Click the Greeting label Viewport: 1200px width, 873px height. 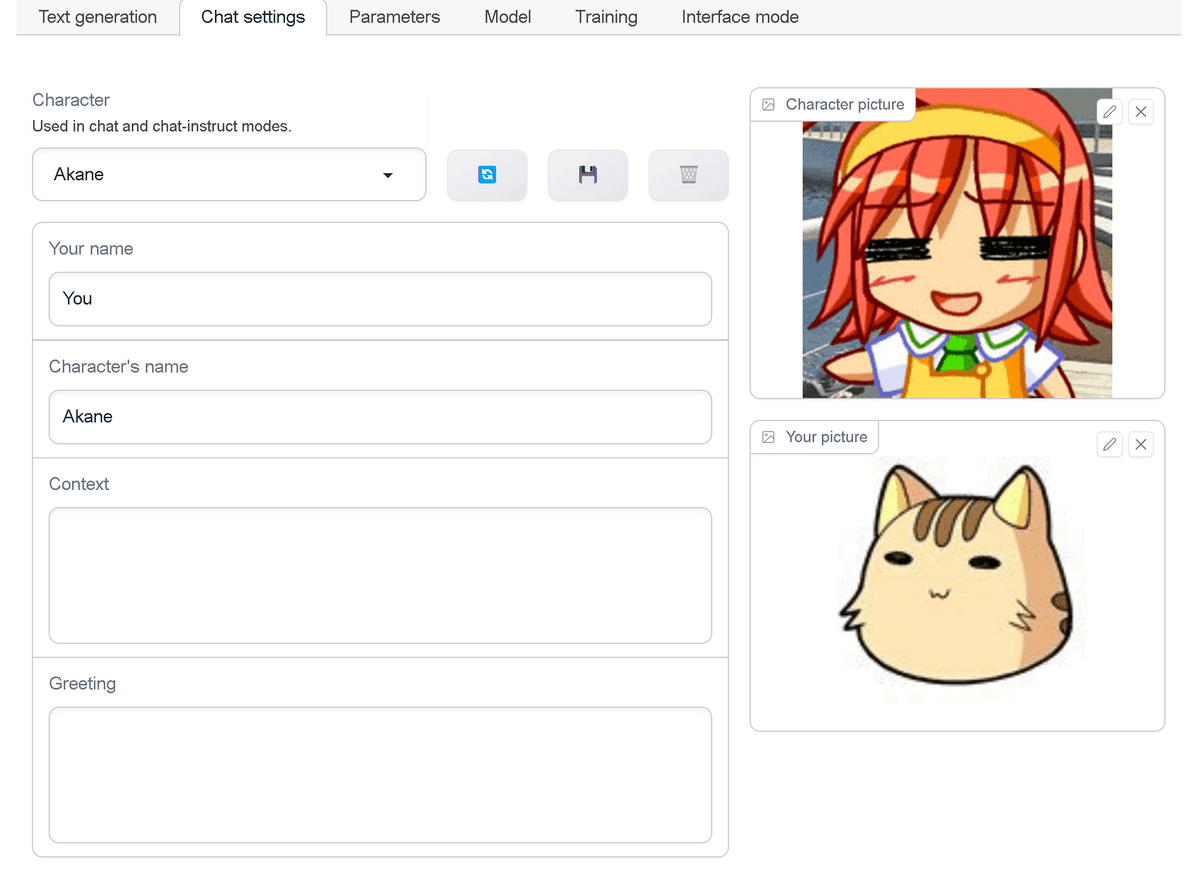82,684
